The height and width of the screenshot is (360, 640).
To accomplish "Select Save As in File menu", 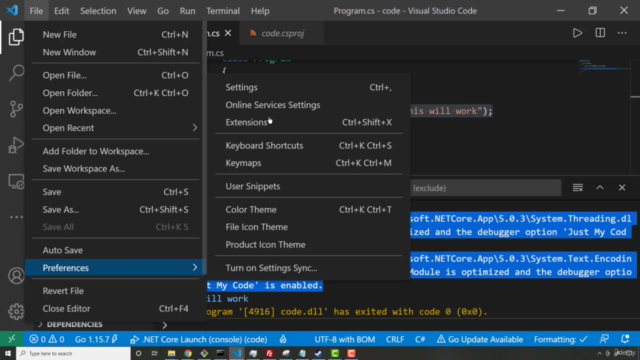I will click(116, 209).
